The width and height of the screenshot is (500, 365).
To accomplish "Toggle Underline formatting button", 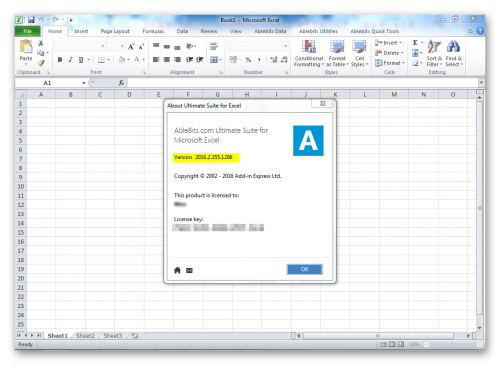I will (81, 60).
